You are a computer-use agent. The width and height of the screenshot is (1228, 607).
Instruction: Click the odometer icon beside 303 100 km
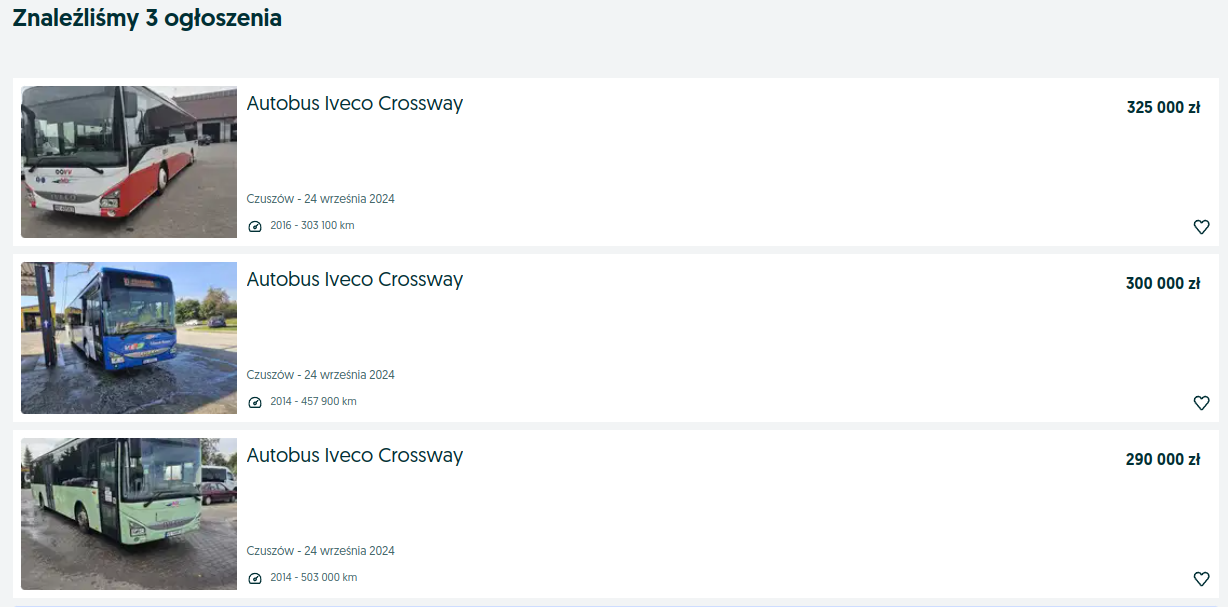coord(255,226)
